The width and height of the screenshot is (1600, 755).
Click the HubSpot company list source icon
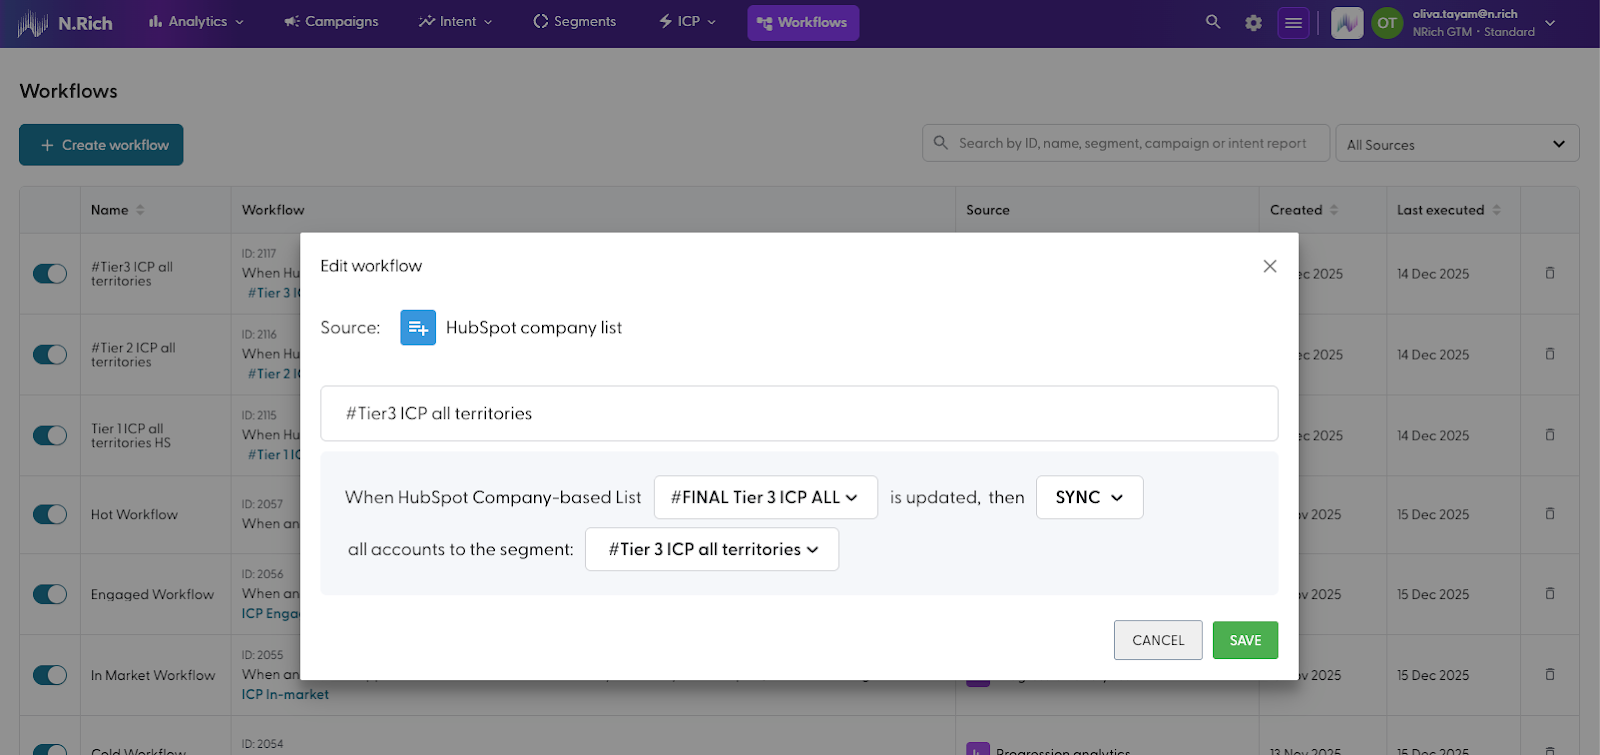click(x=418, y=328)
